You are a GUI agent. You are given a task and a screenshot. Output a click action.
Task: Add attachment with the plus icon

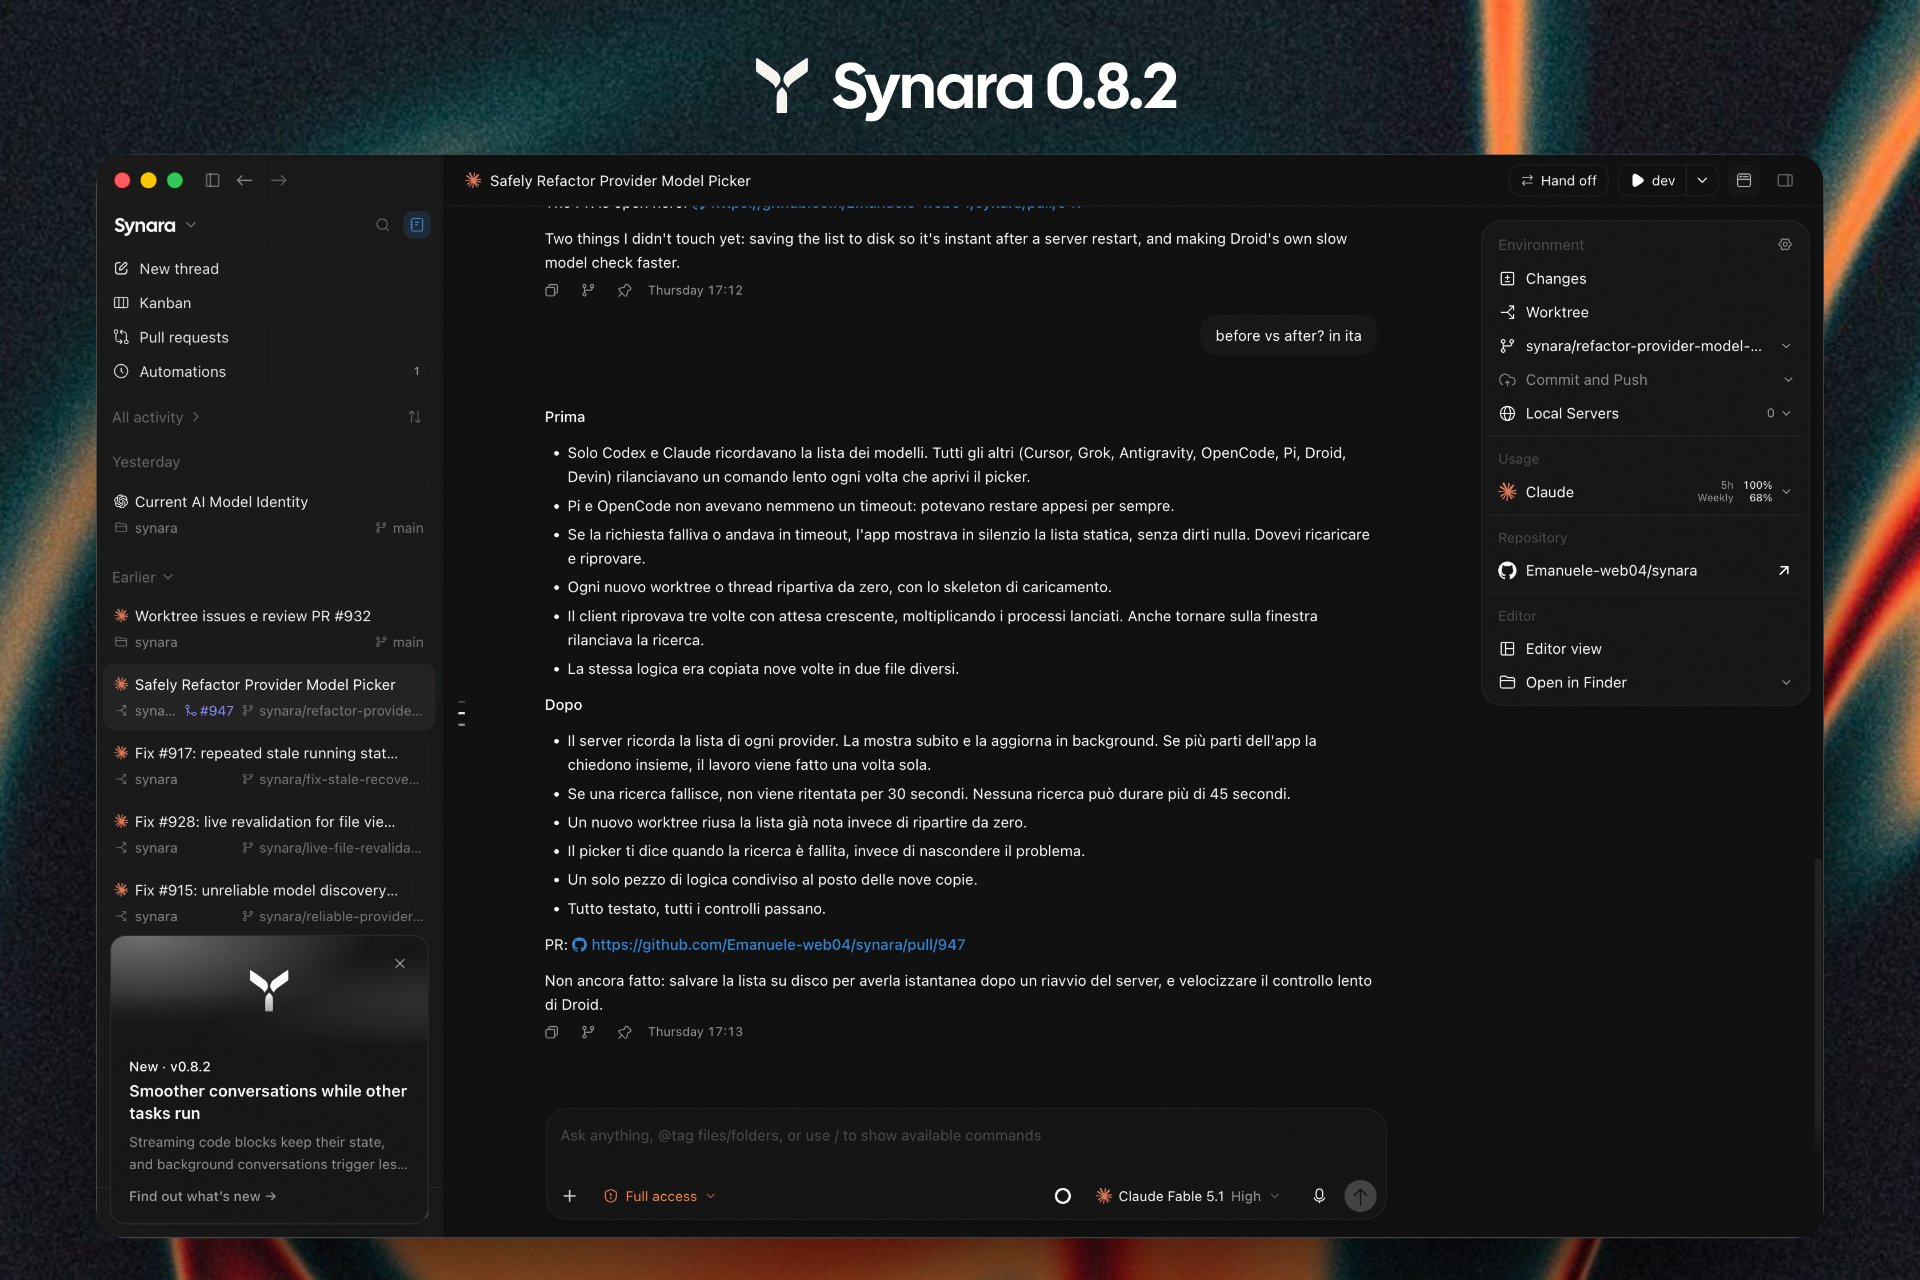[570, 1196]
